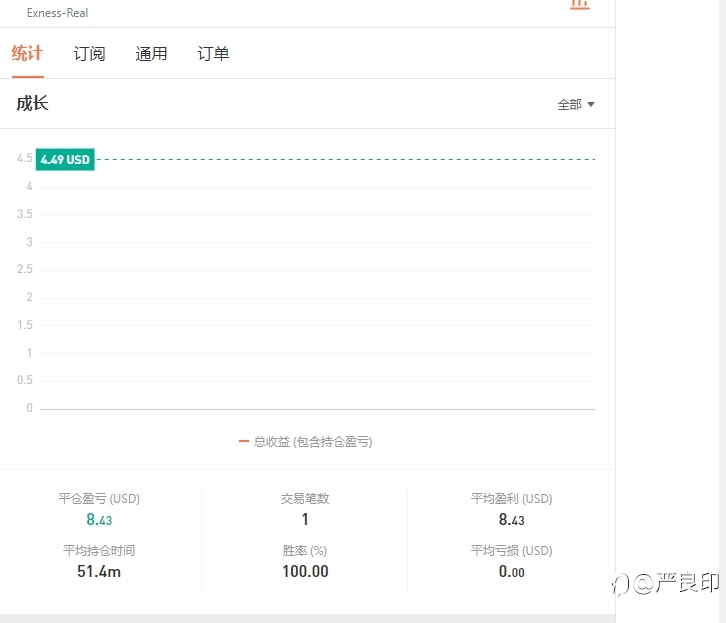
Task: Expand the 全部 period dropdown
Action: (576, 105)
